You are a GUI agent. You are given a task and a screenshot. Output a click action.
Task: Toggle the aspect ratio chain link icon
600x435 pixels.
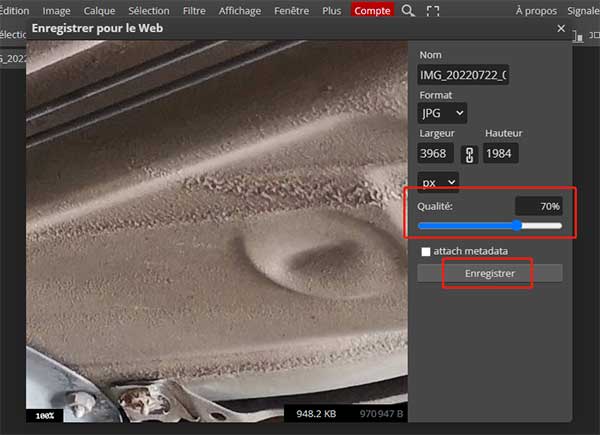coord(470,155)
